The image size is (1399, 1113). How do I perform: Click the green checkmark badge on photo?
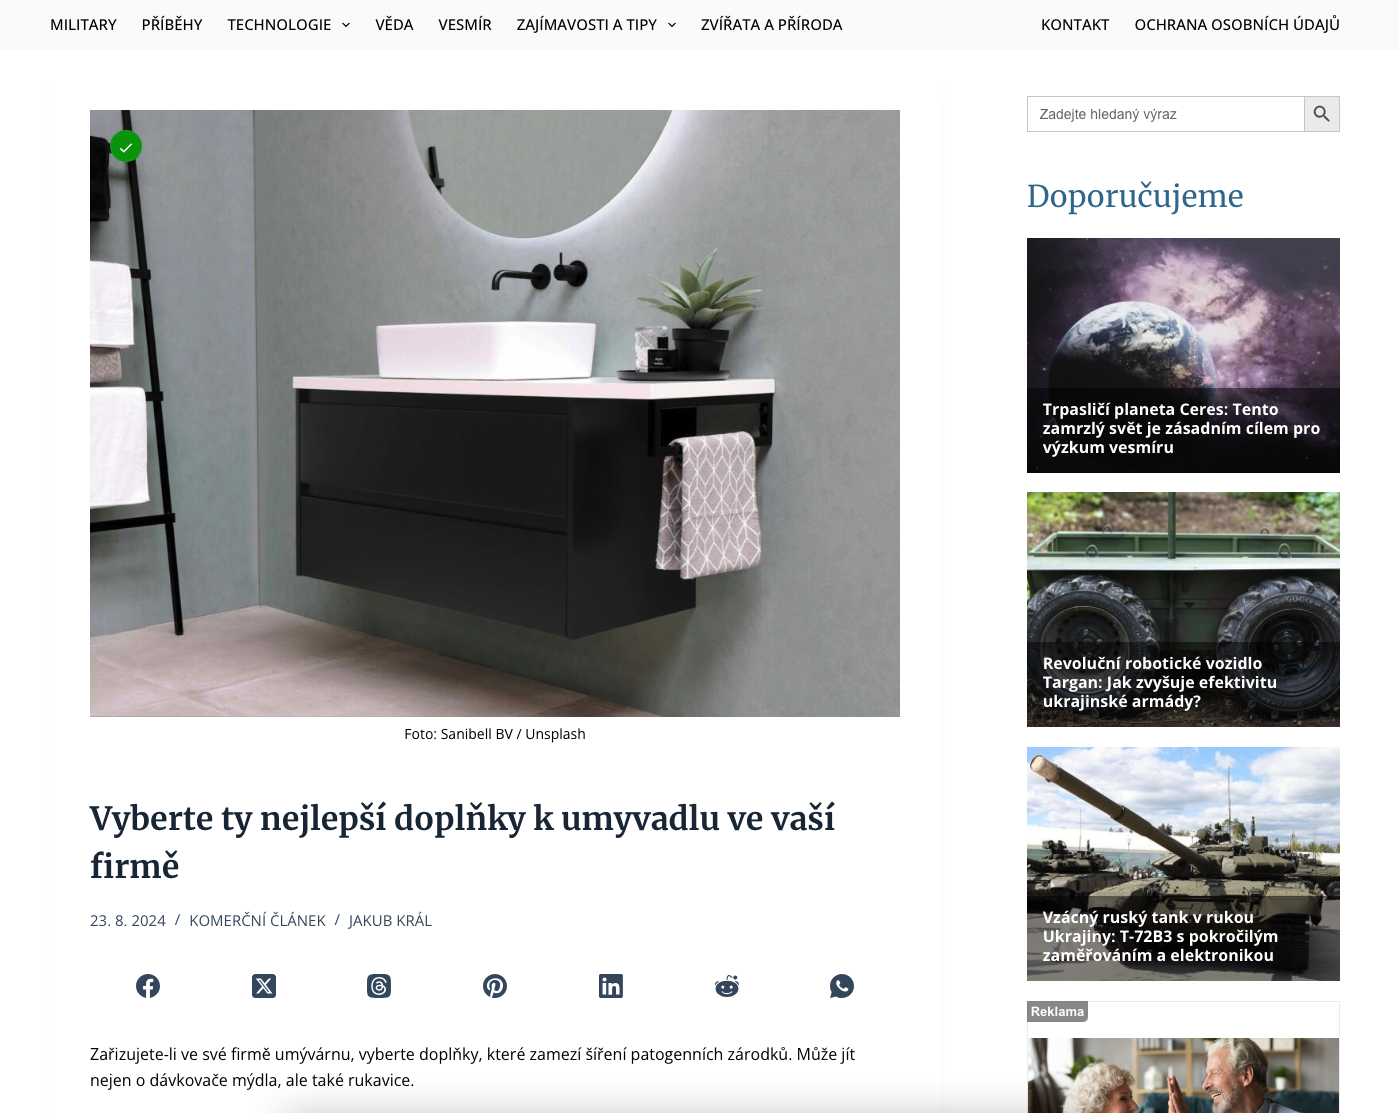click(x=126, y=147)
